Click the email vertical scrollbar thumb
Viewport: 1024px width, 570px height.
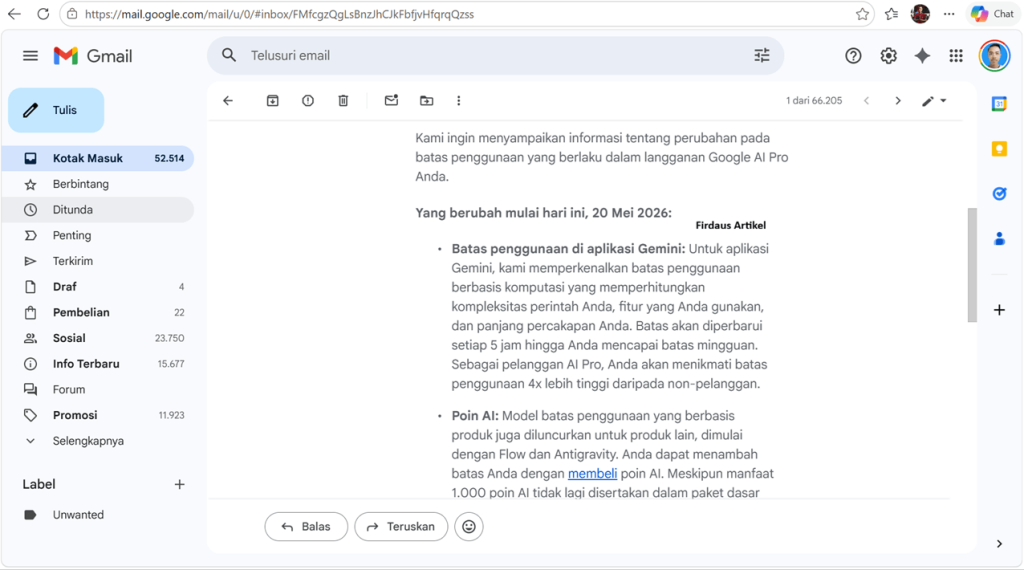pos(972,265)
